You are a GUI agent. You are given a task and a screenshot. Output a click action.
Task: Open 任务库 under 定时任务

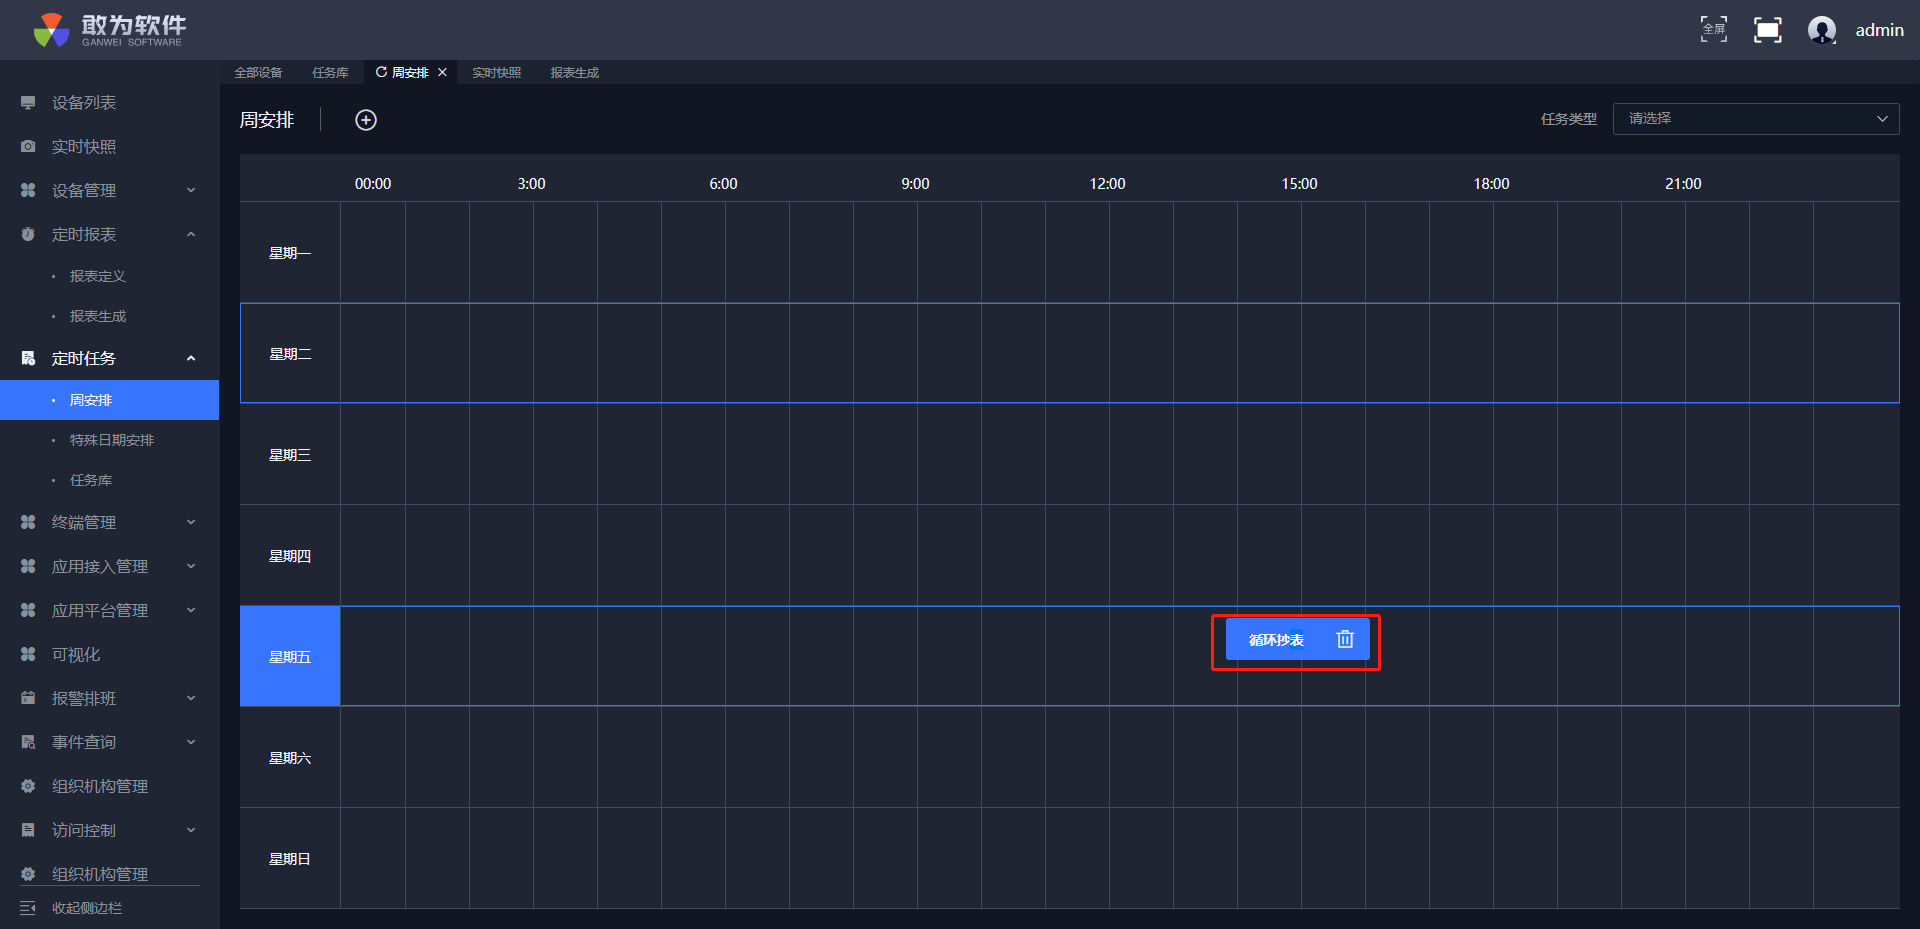click(91, 480)
